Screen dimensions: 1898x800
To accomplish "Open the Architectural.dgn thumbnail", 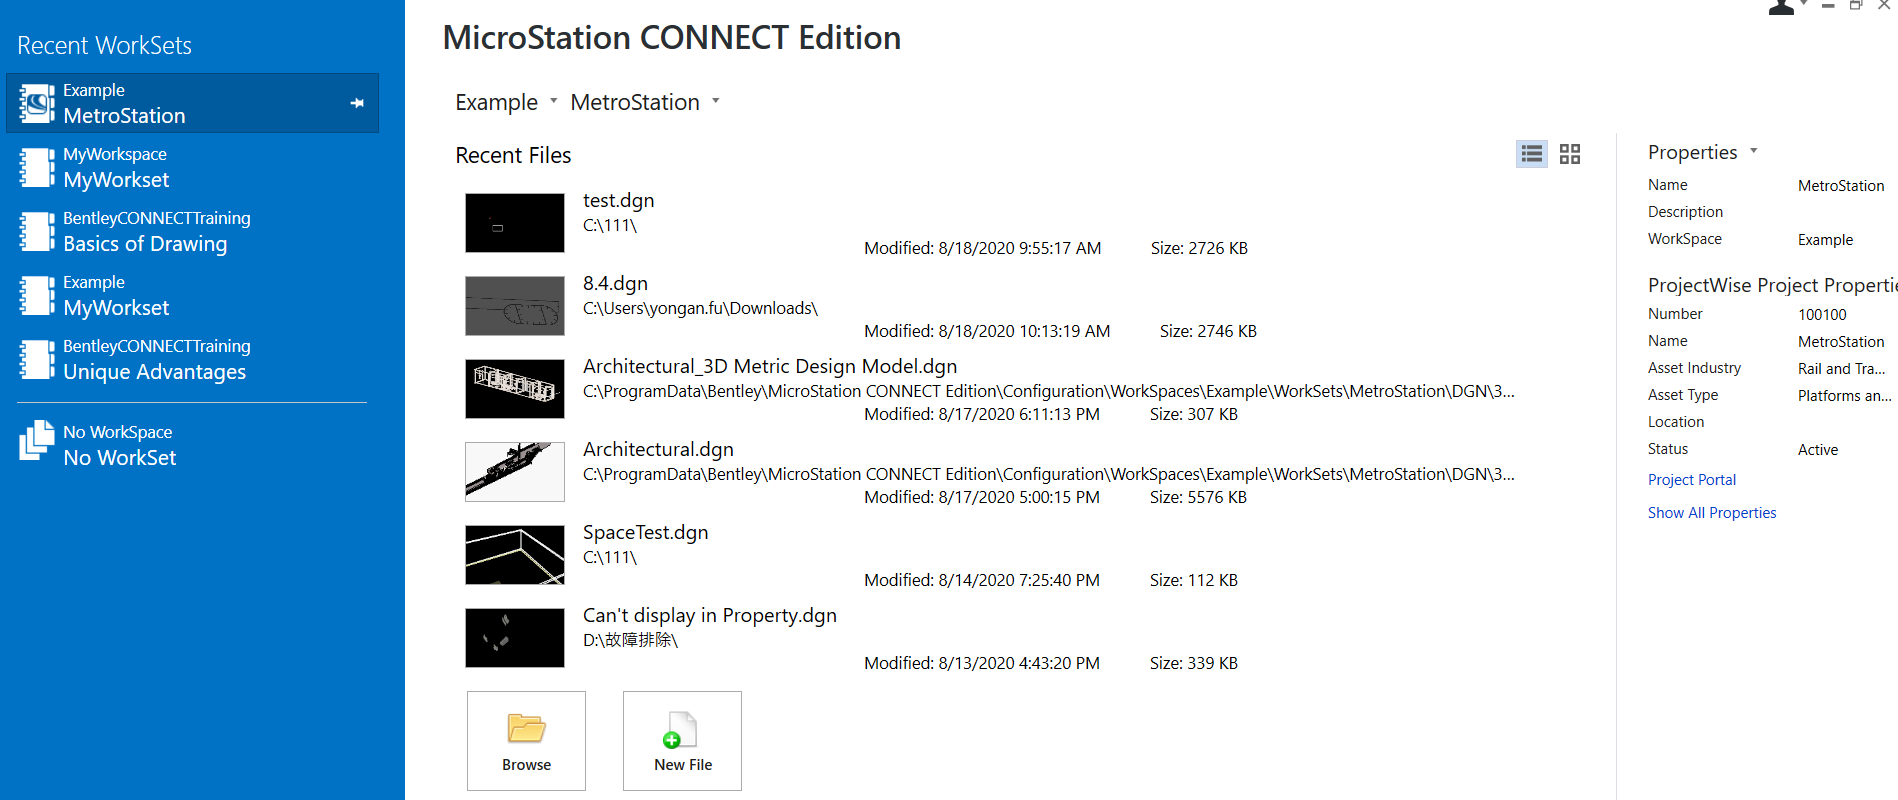I will [x=515, y=472].
